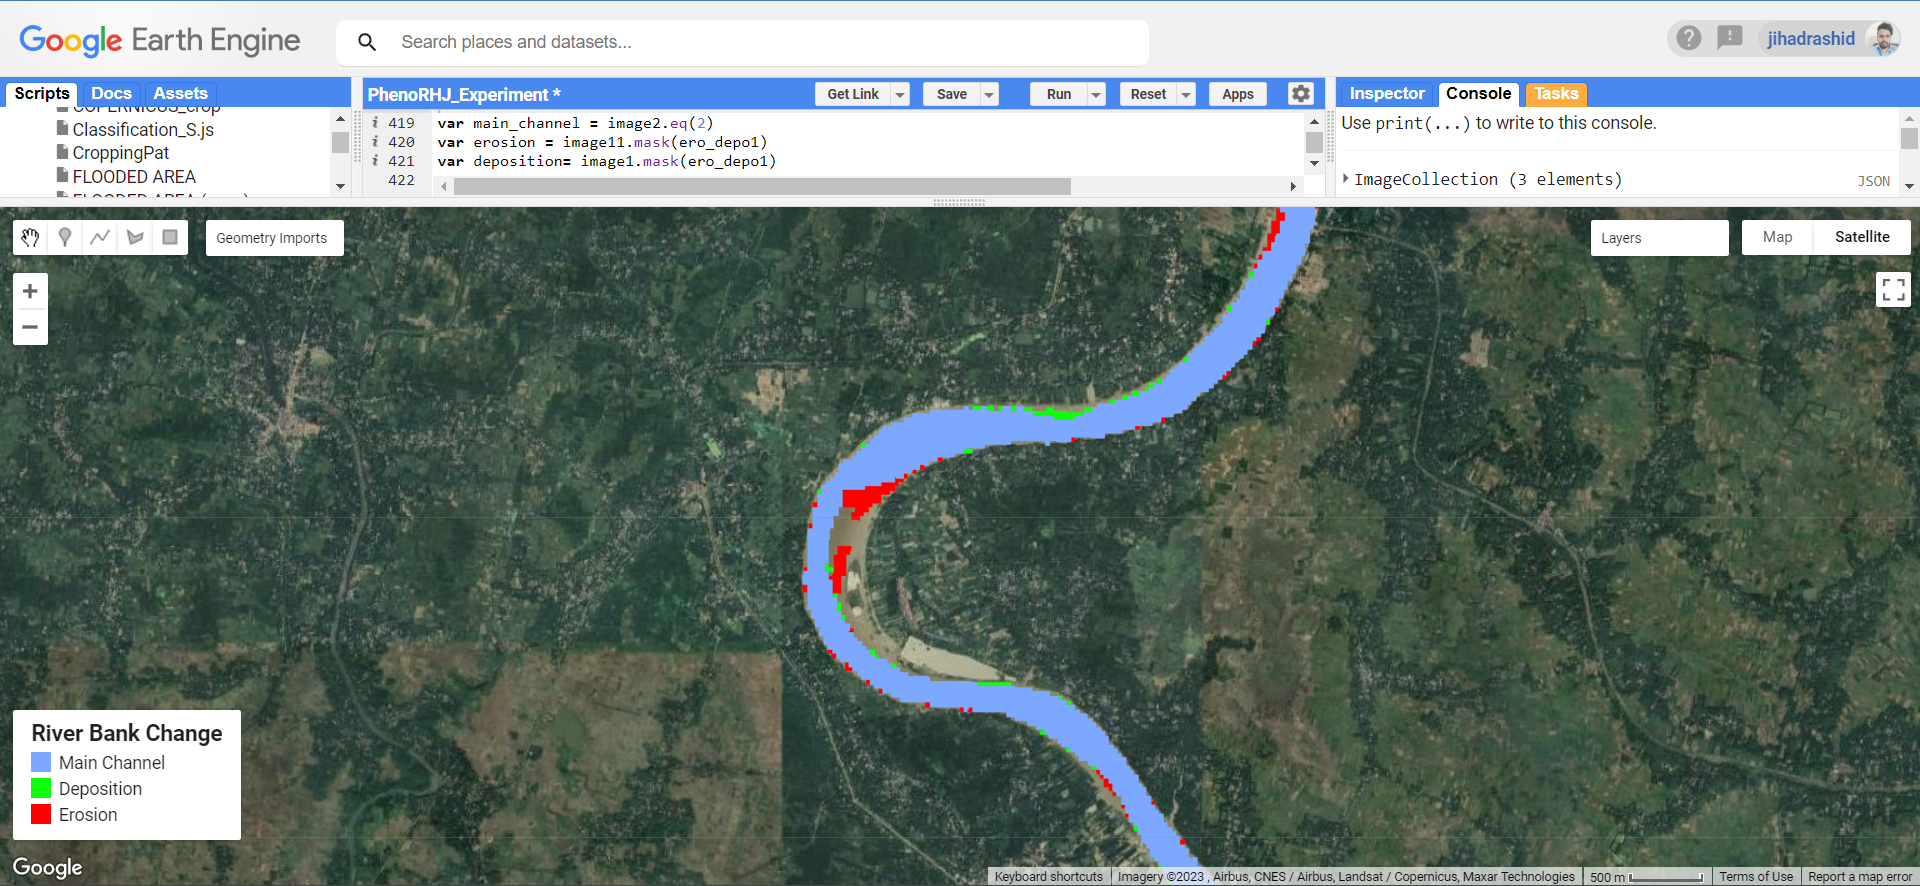This screenshot has width=1920, height=886.
Task: Open the Run dropdown arrow
Action: [1096, 95]
